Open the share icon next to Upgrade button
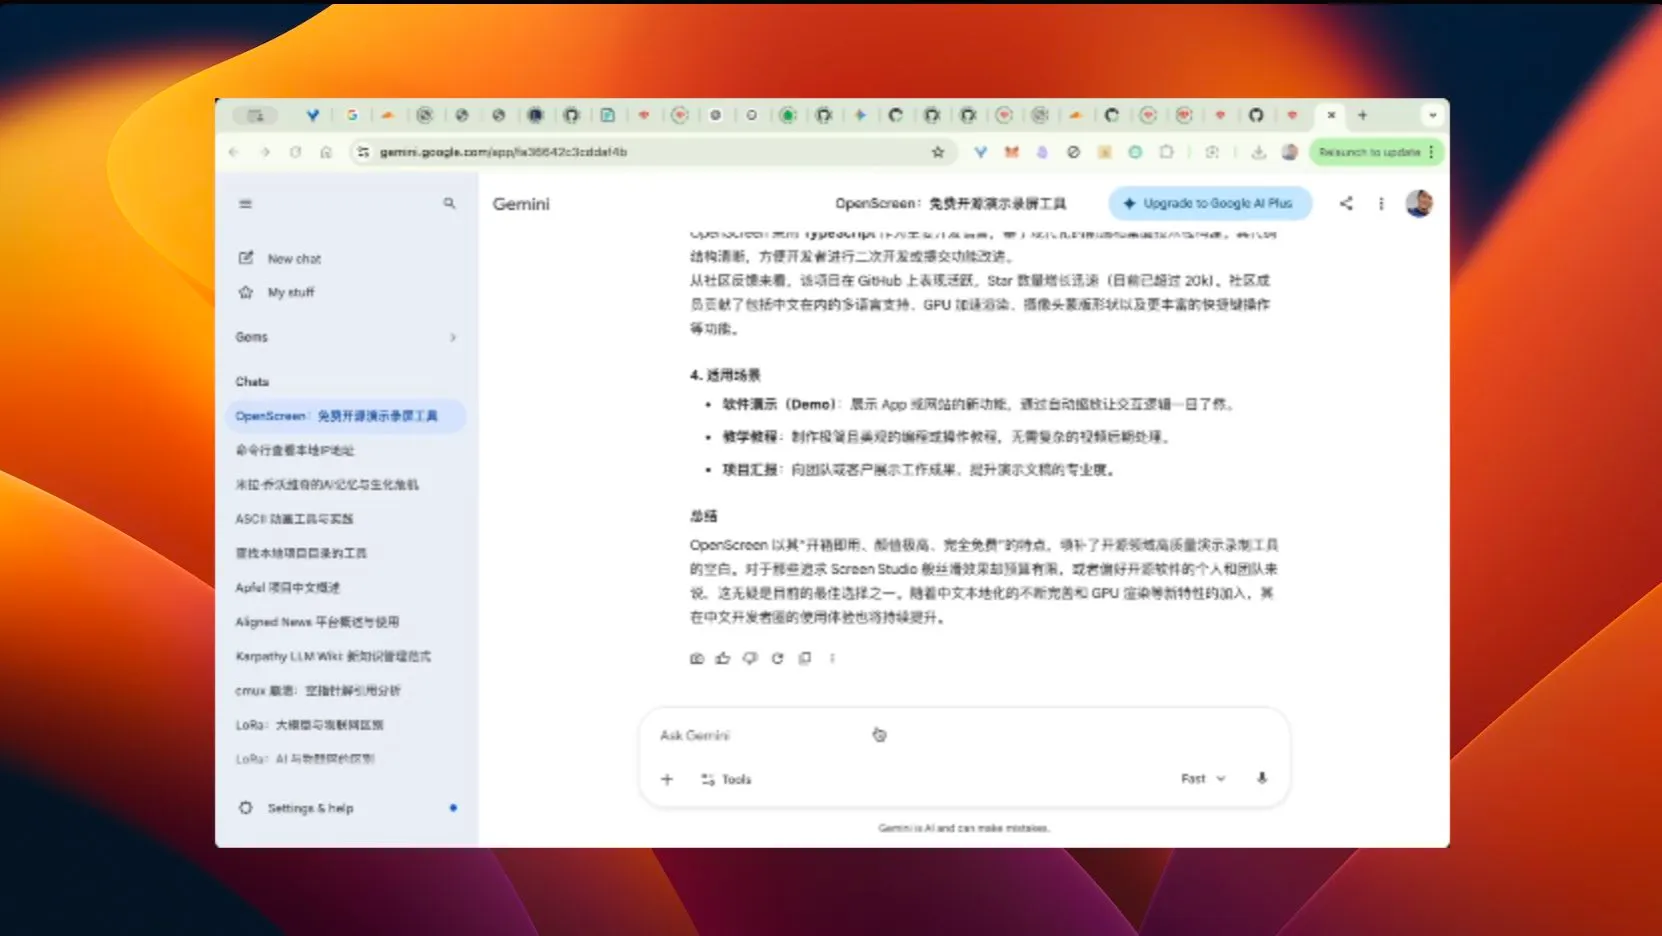1662x936 pixels. 1346,203
